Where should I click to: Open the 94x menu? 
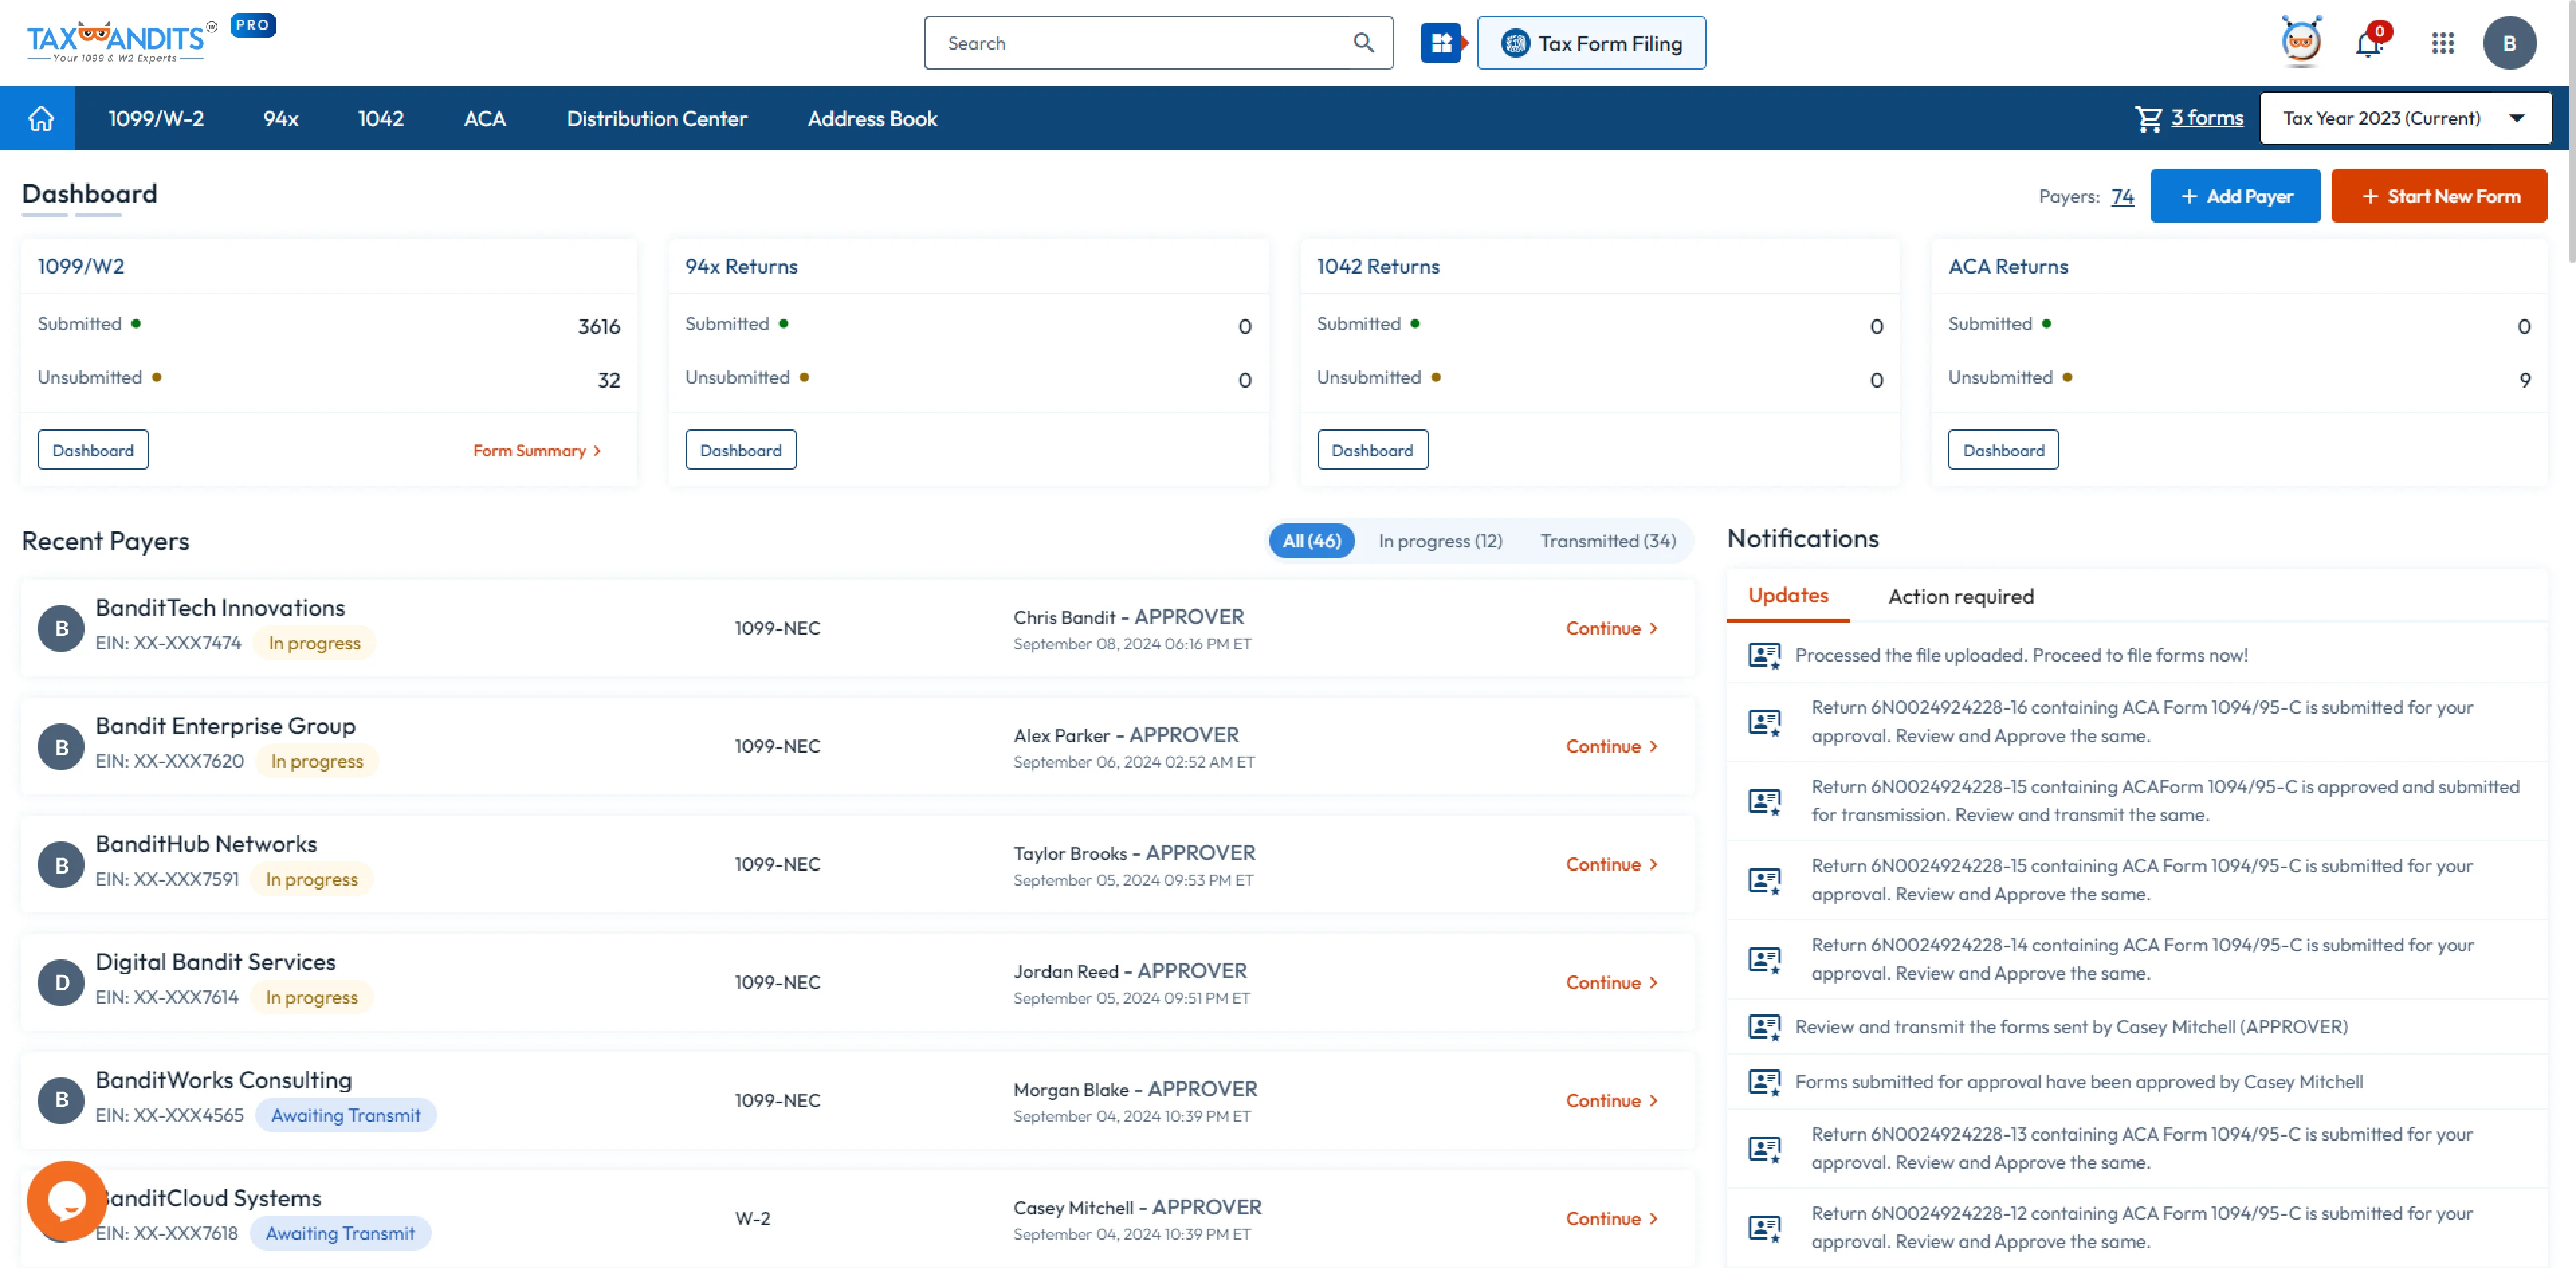[281, 118]
